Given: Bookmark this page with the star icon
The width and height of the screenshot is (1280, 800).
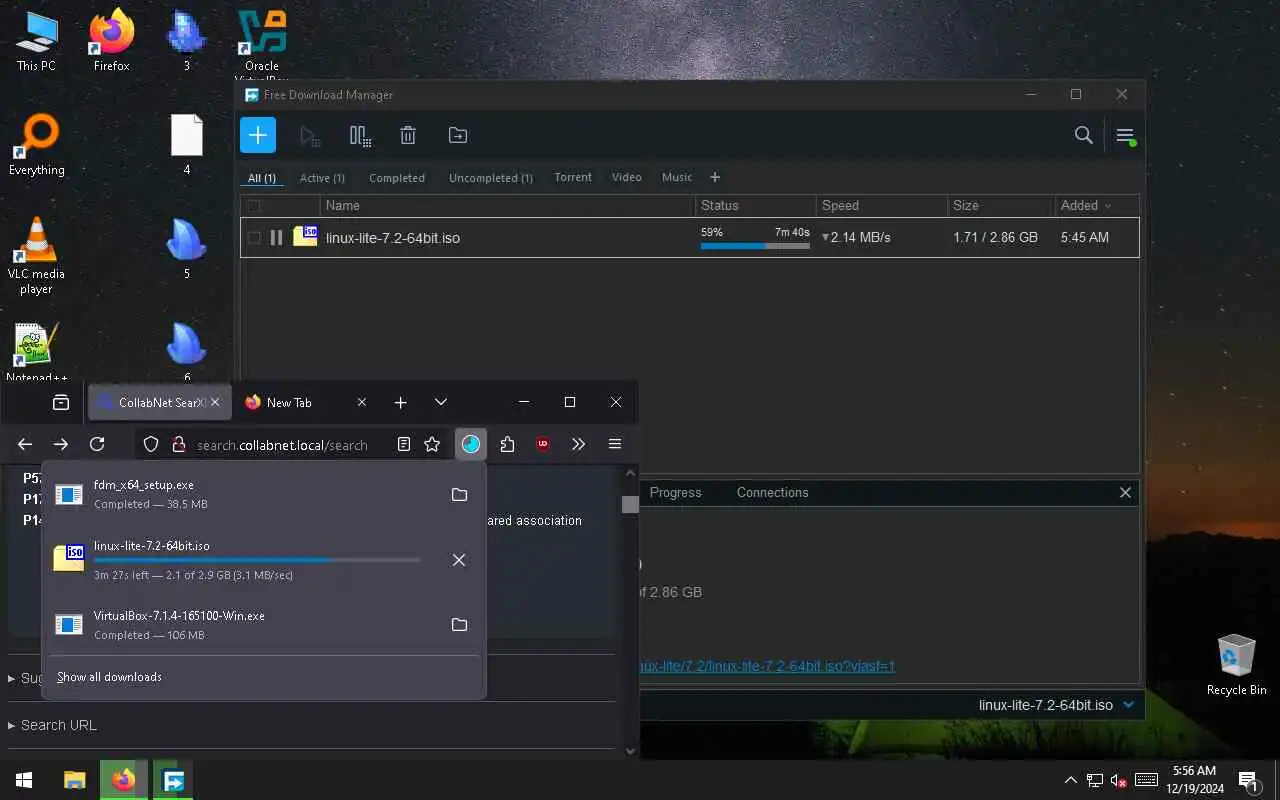Looking at the screenshot, I should (432, 444).
